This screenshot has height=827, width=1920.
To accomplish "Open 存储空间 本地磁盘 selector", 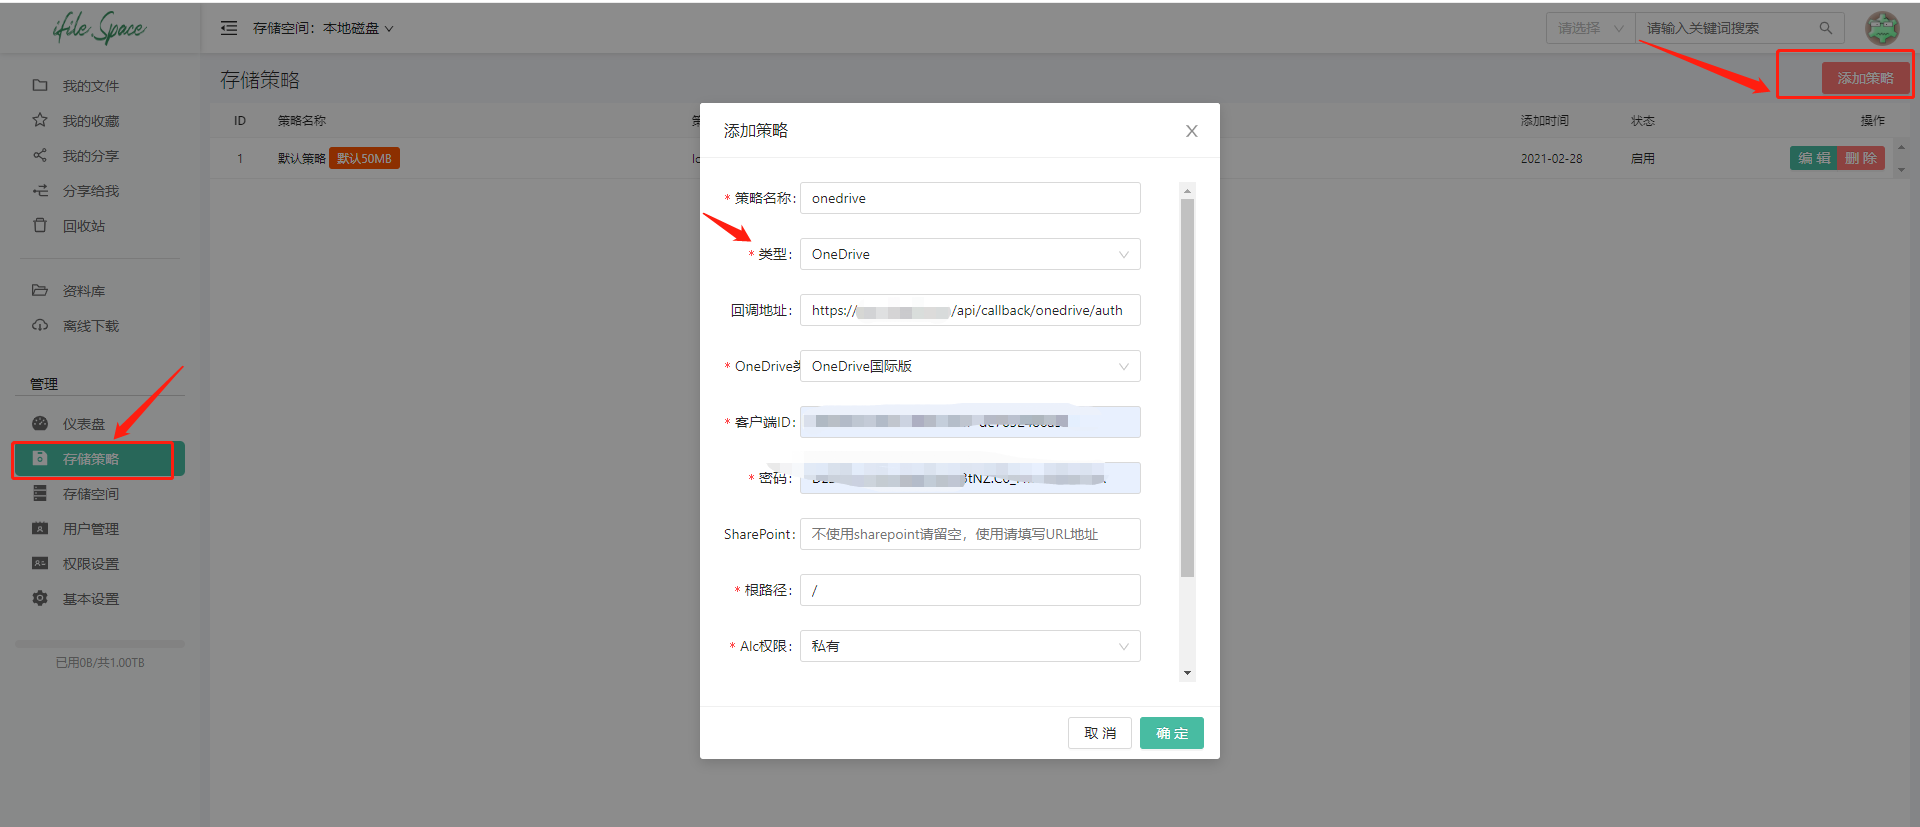I will tap(323, 28).
